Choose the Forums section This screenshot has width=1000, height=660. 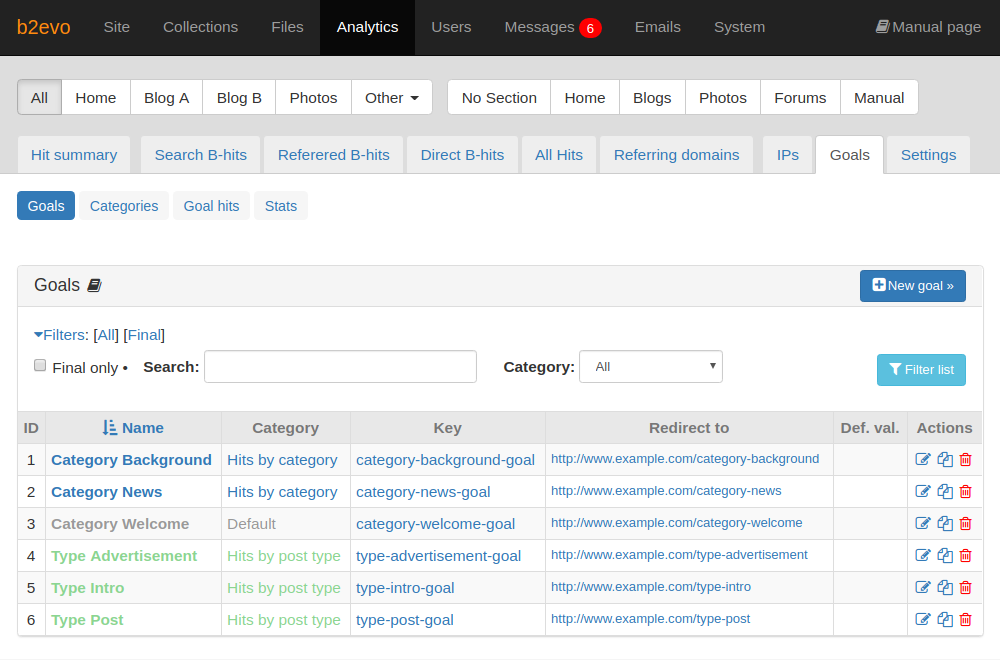tap(800, 98)
